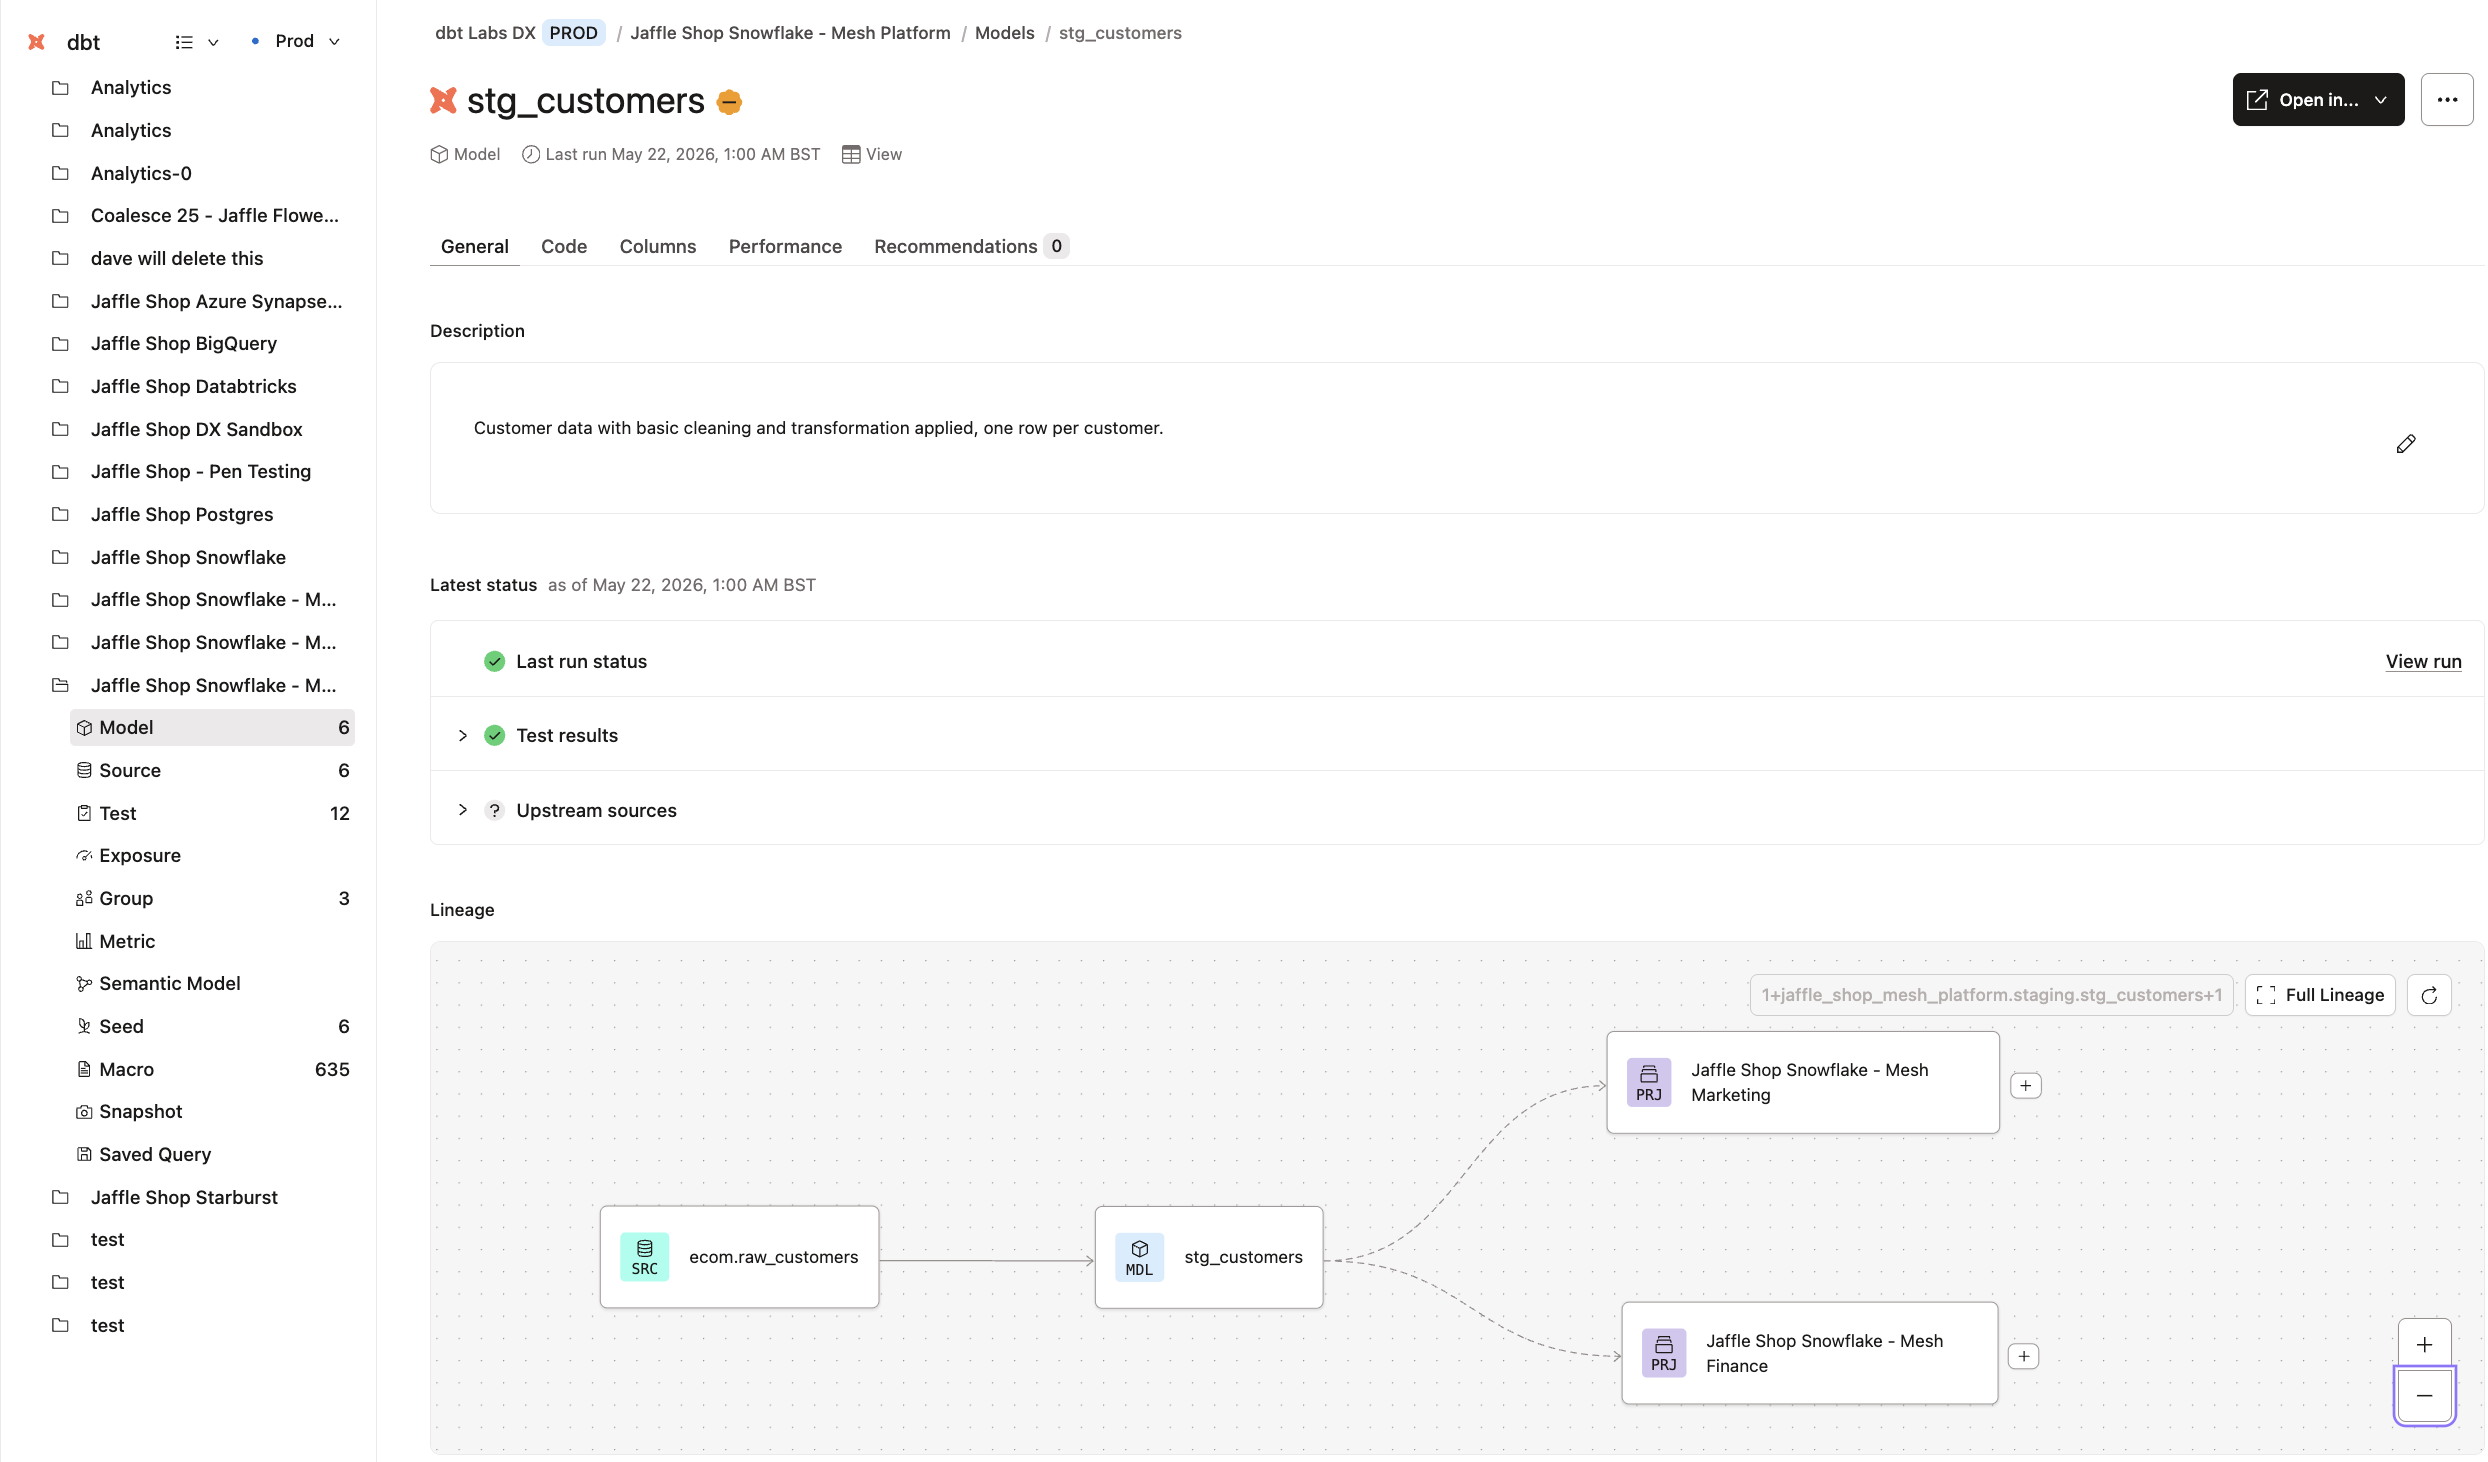Select the Jaffle Shop Snowflake - Mesh Marketing node

(x=1803, y=1083)
